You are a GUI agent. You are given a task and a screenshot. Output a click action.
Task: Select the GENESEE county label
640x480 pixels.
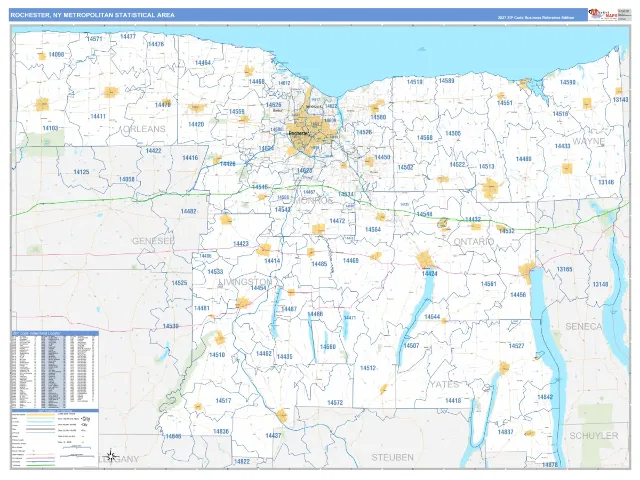tap(153, 241)
